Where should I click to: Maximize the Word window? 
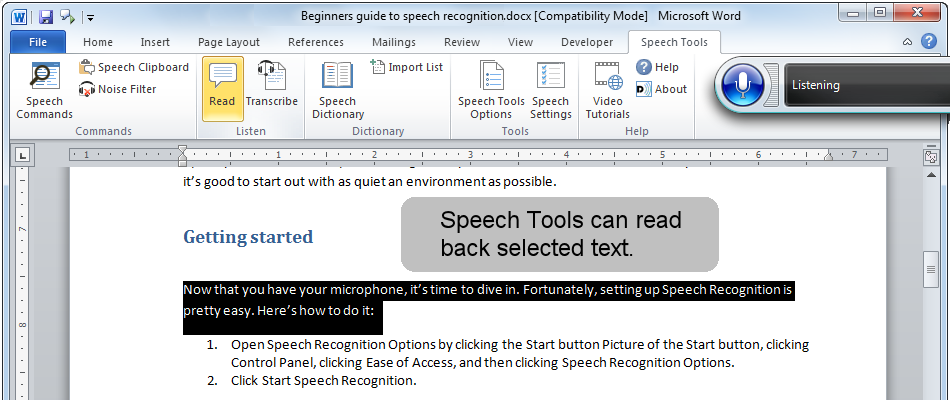click(879, 12)
